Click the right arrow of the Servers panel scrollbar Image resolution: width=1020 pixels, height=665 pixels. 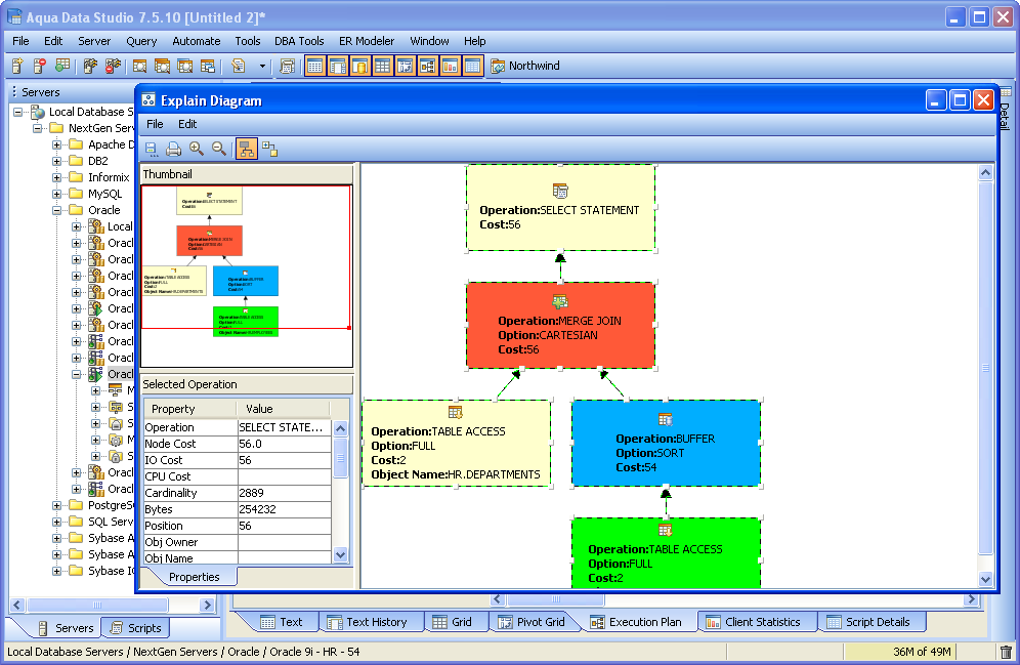[208, 605]
